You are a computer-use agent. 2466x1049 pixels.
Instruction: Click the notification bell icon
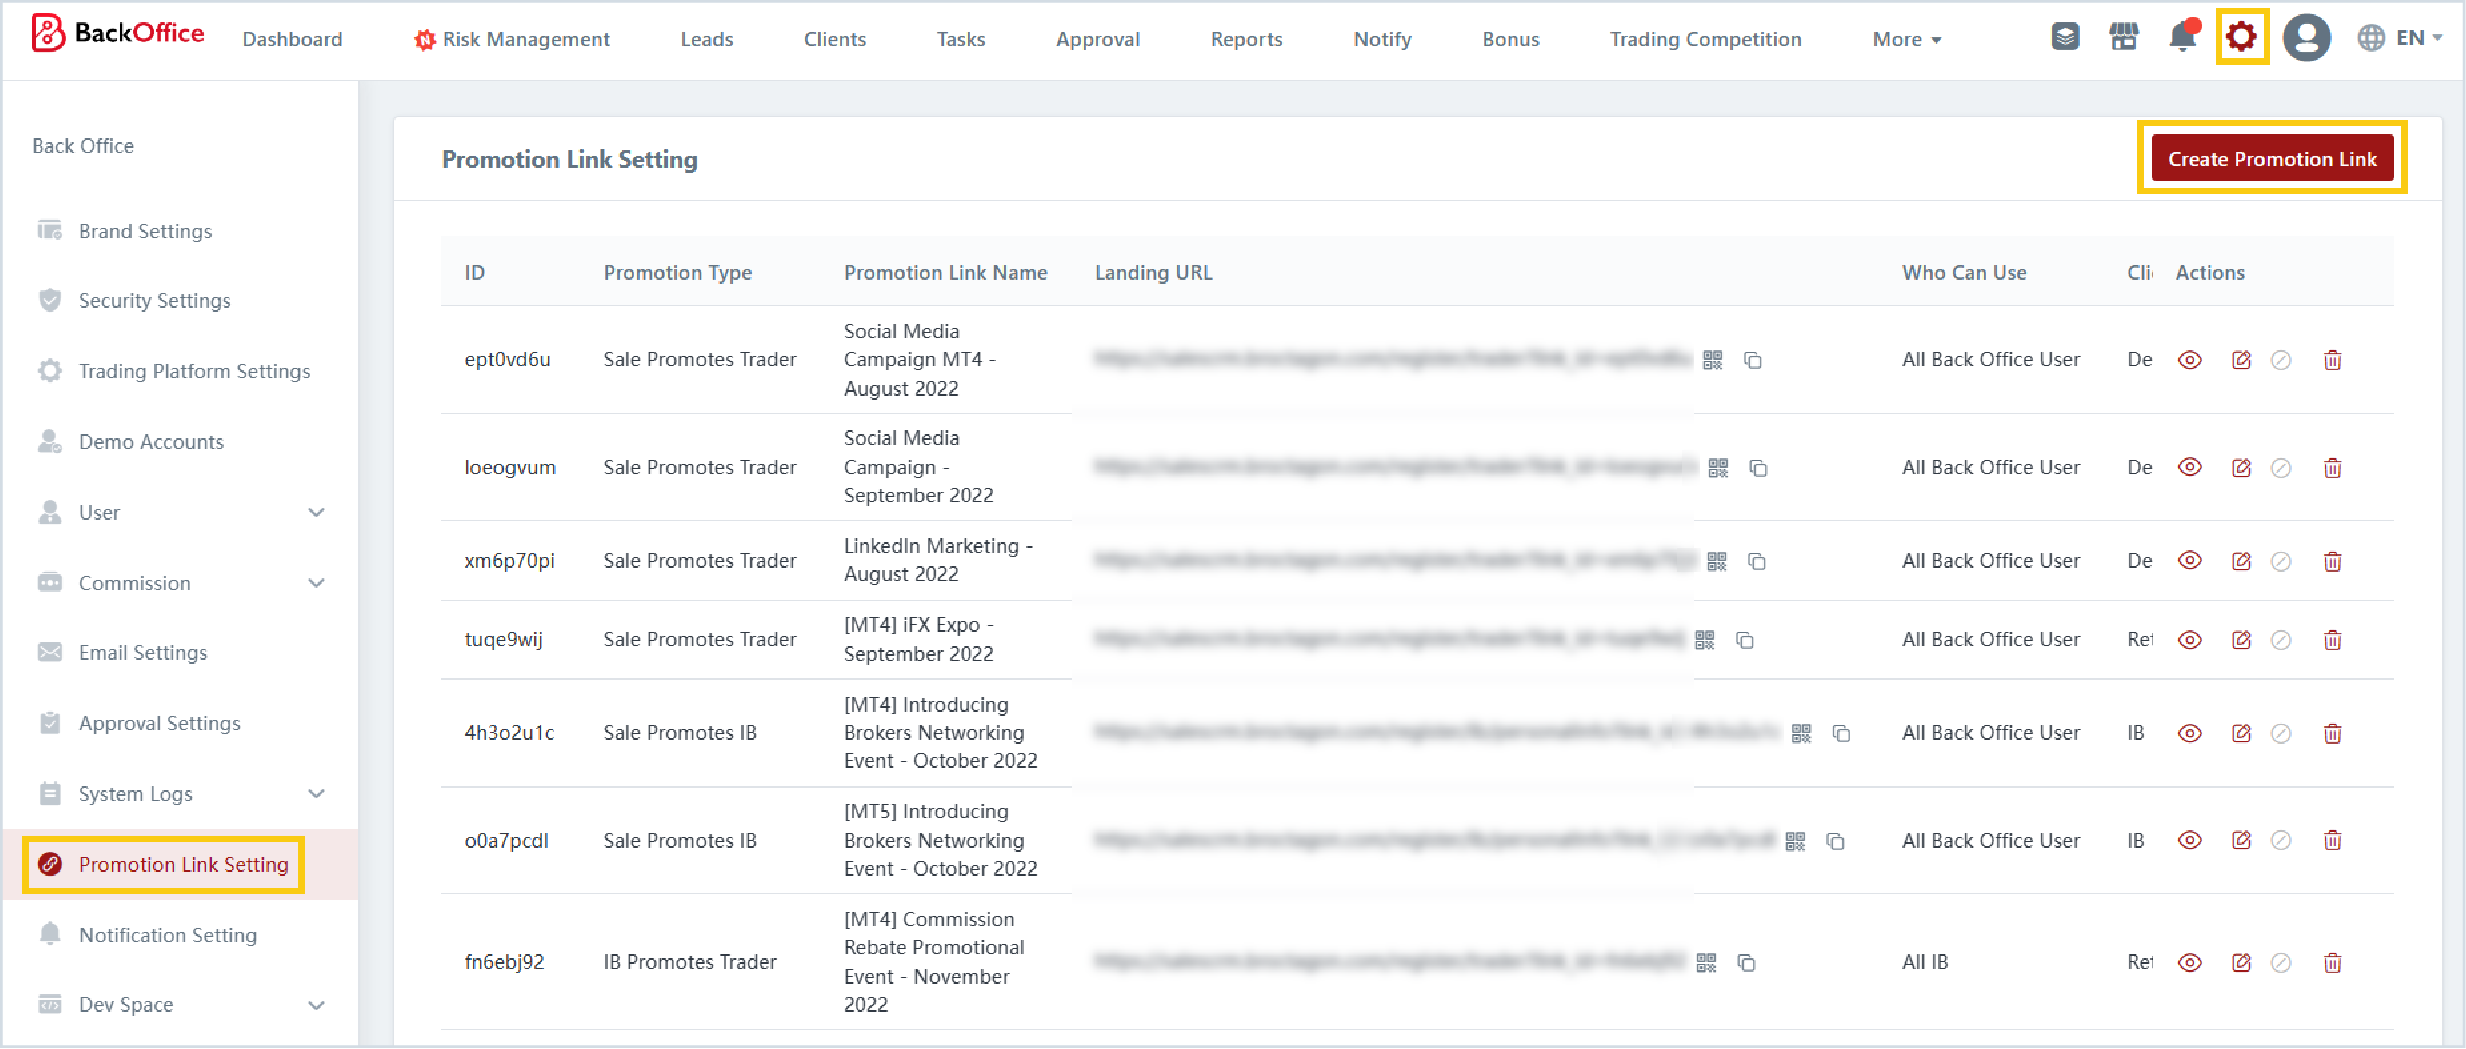tap(2182, 38)
